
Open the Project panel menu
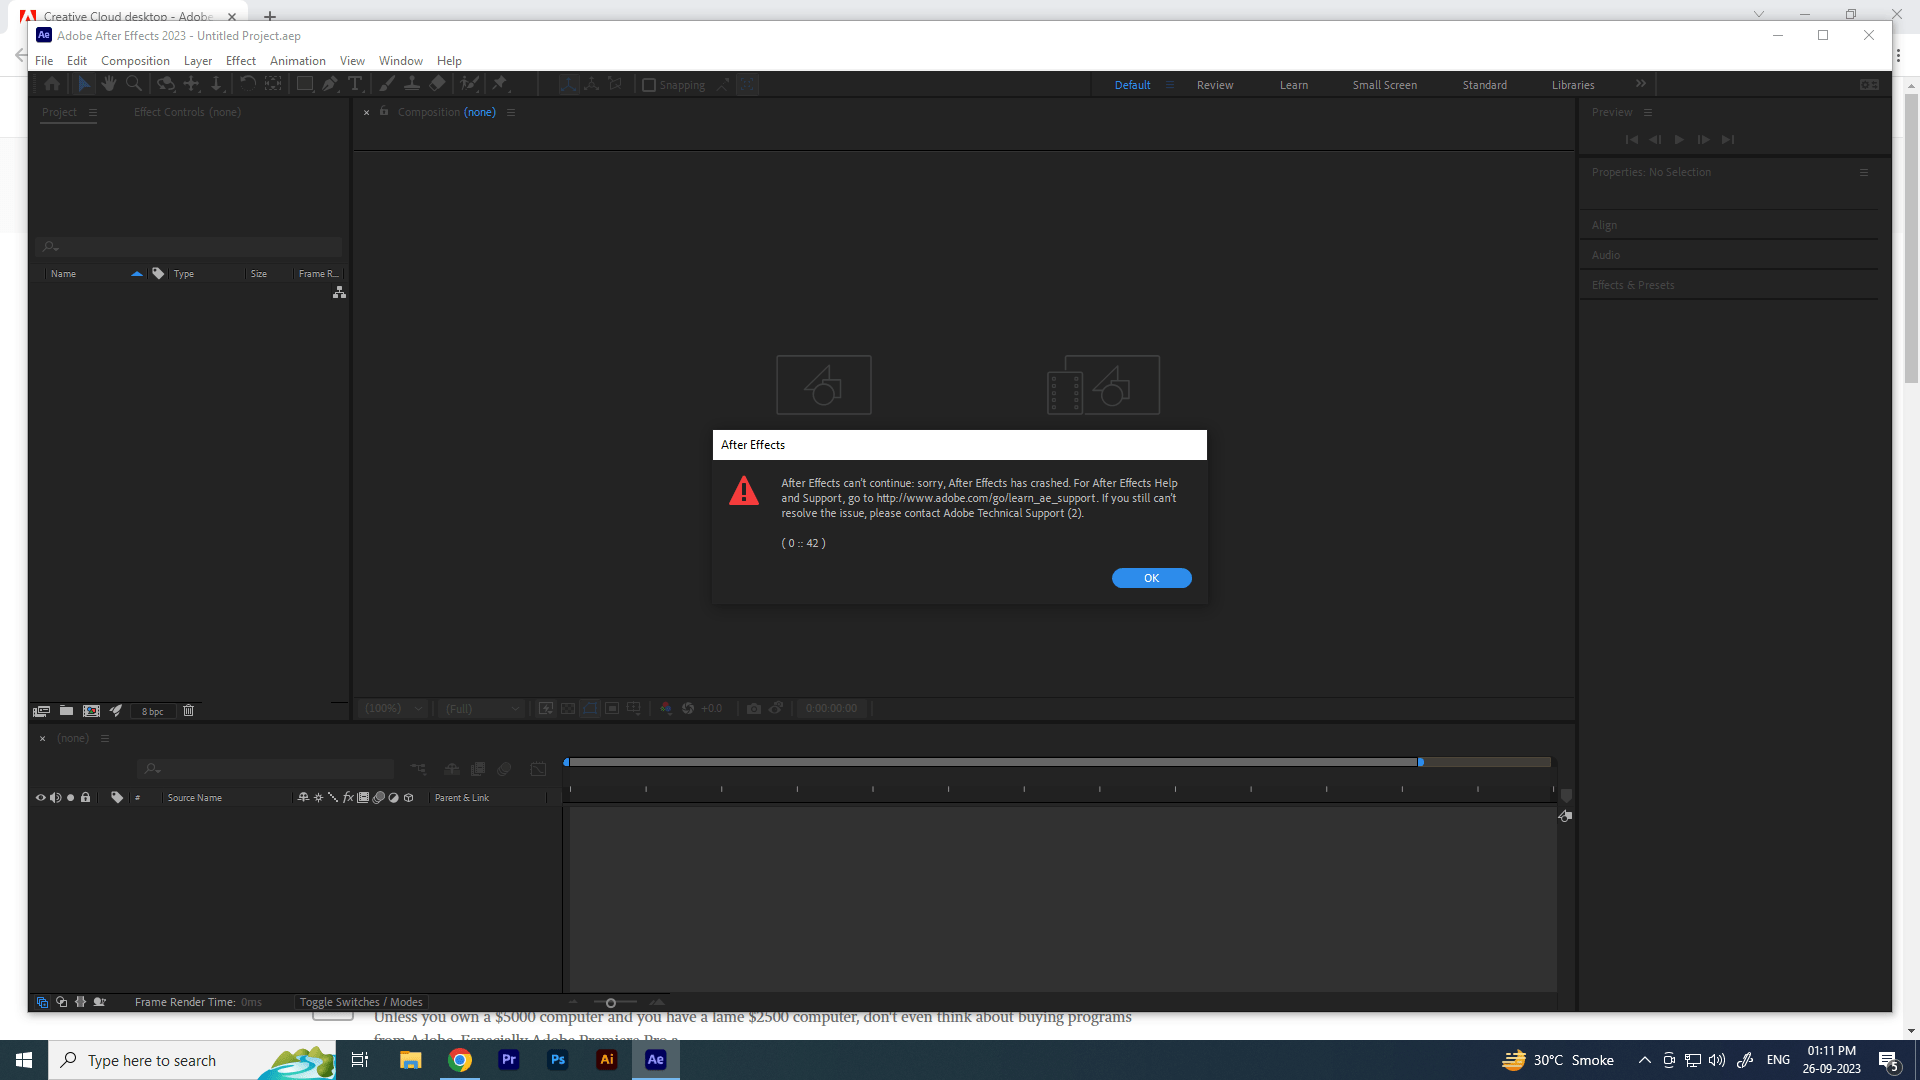[x=92, y=112]
